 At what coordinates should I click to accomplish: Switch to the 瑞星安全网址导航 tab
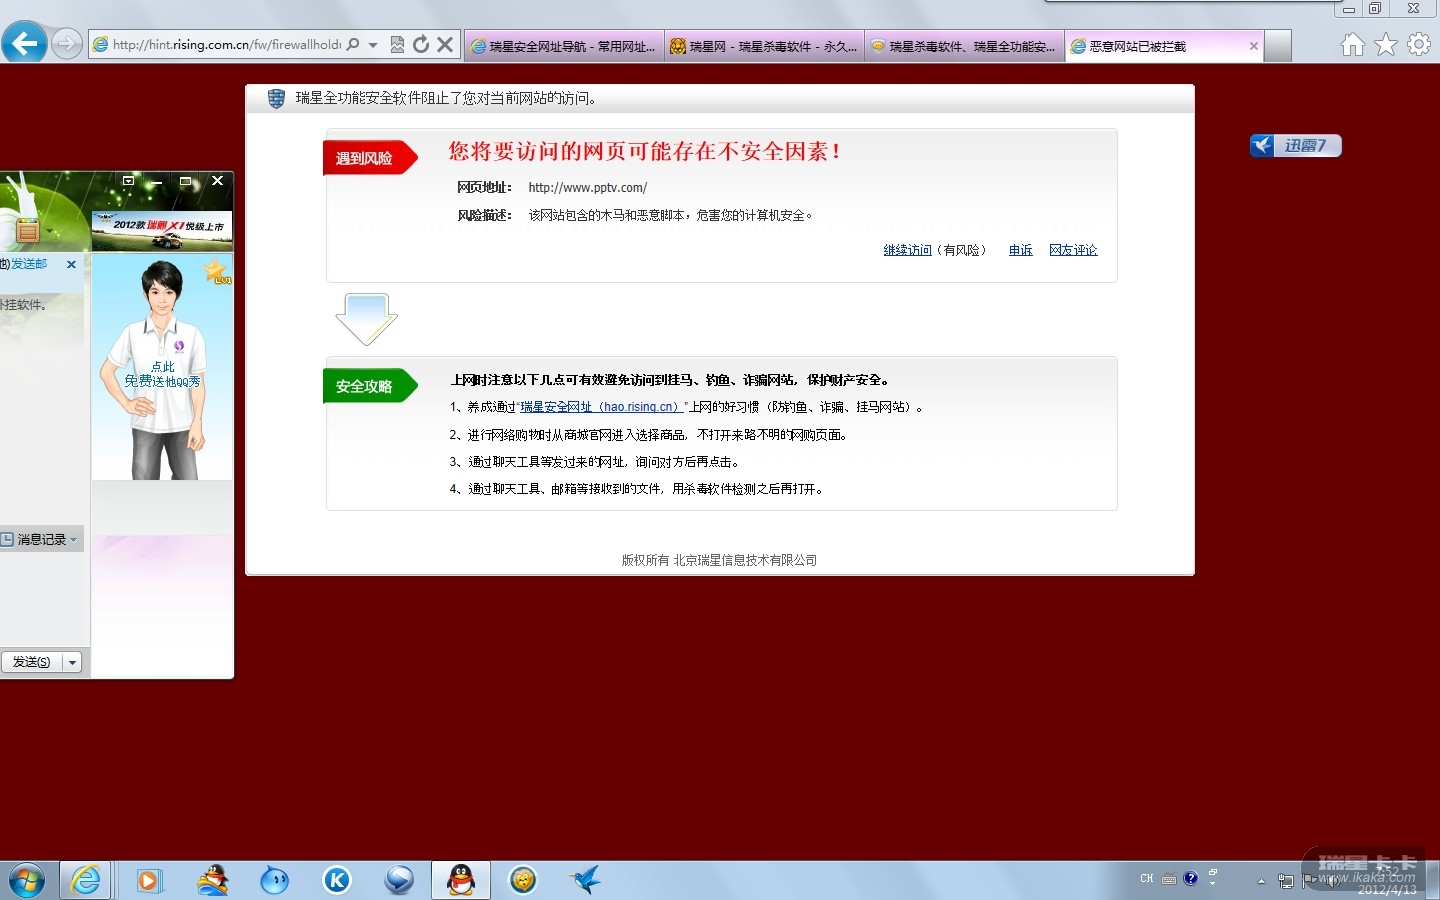[564, 46]
